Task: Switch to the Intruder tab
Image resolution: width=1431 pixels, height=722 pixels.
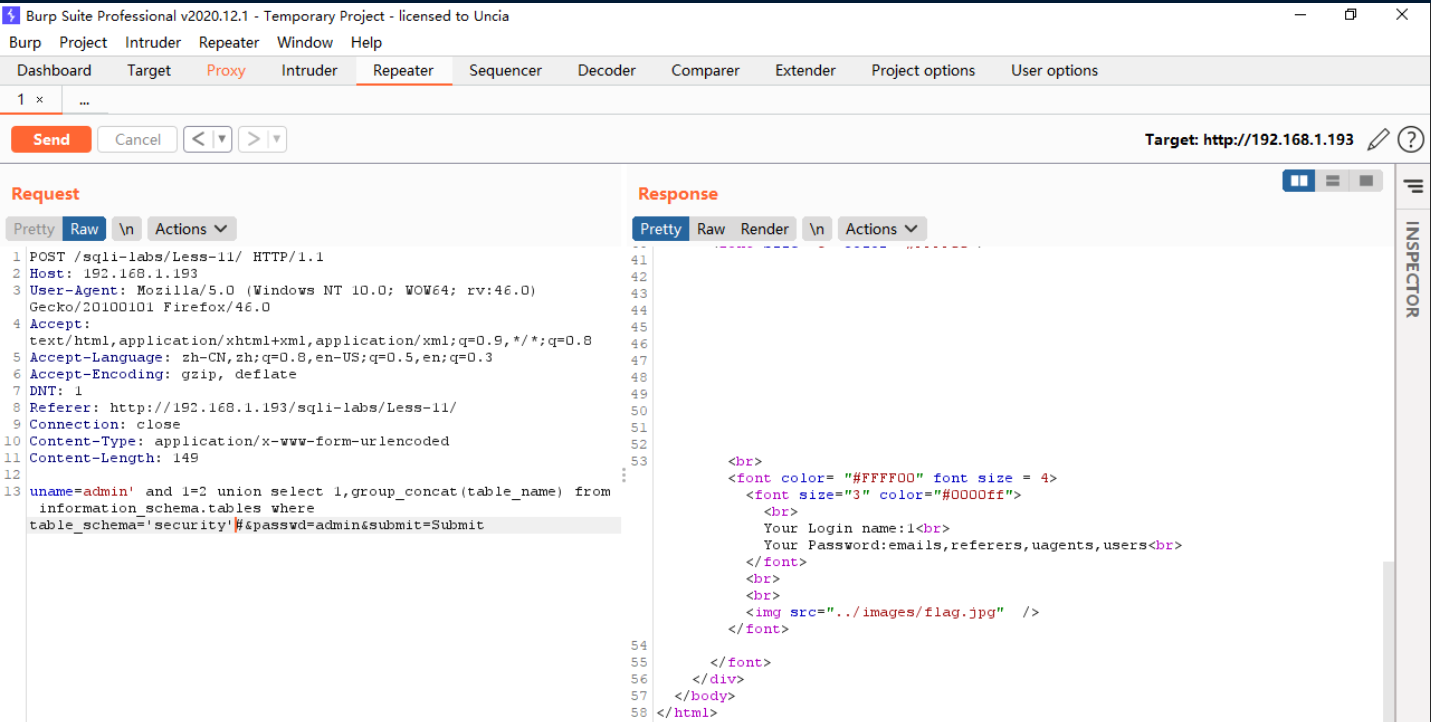Action: click(309, 70)
